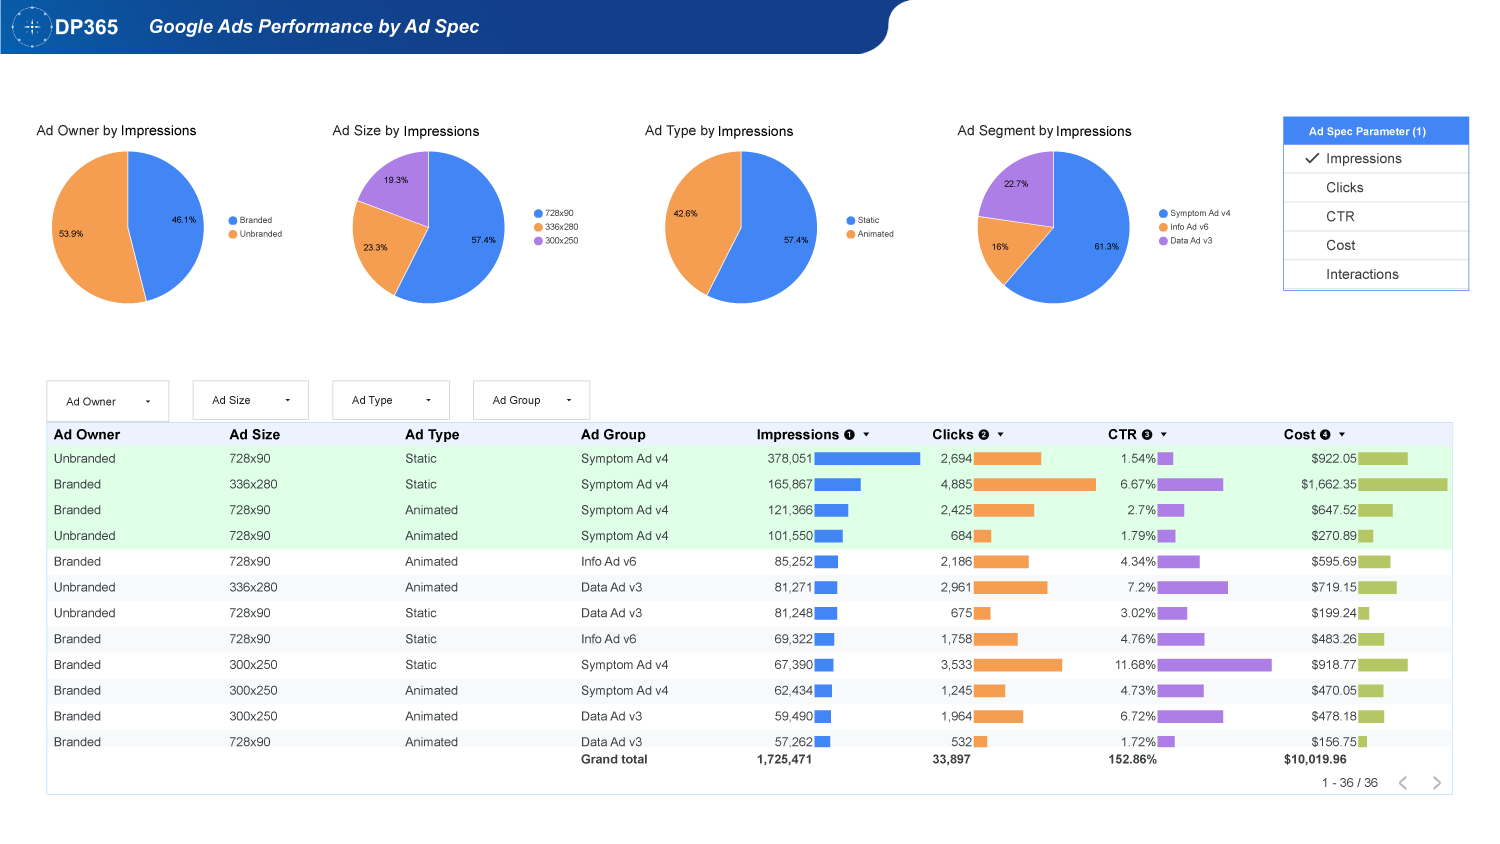The image size is (1500, 844).
Task: Click blue Branded legend dot
Action: 233,220
